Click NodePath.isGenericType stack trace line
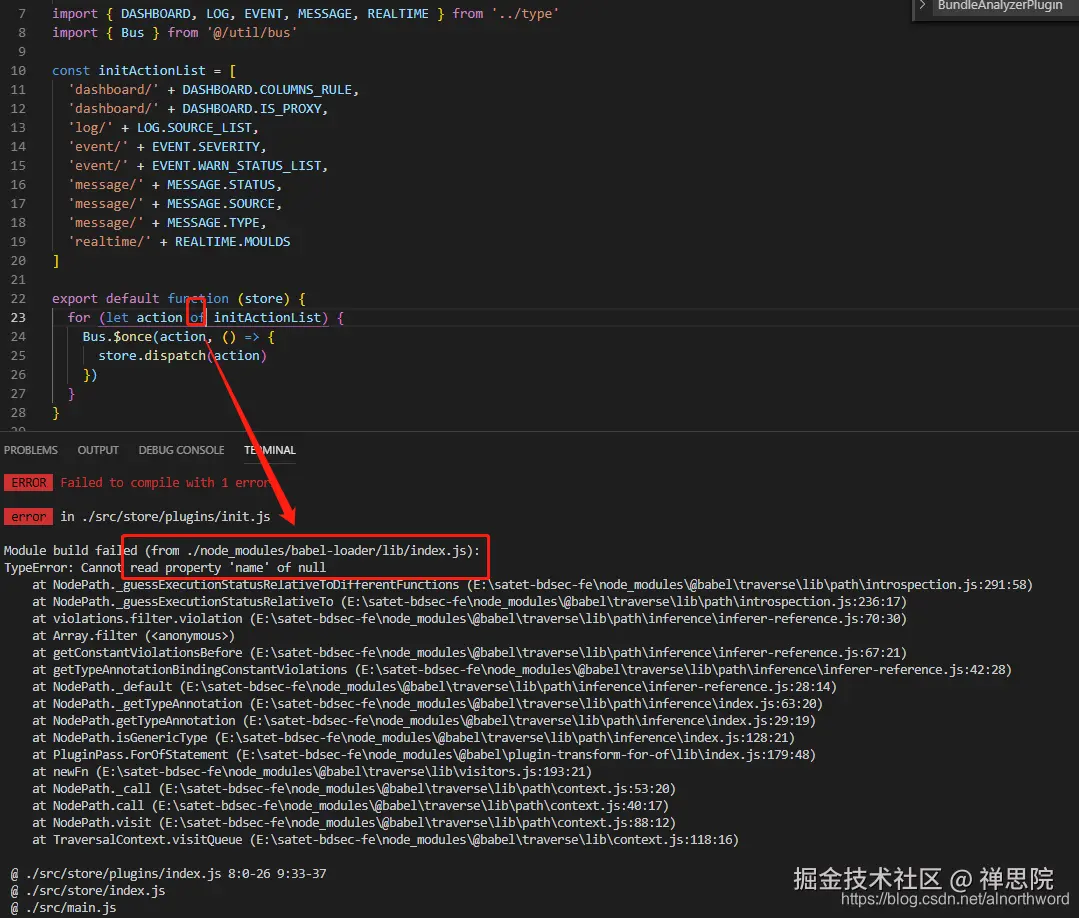The height and width of the screenshot is (918, 1079). click(413, 738)
